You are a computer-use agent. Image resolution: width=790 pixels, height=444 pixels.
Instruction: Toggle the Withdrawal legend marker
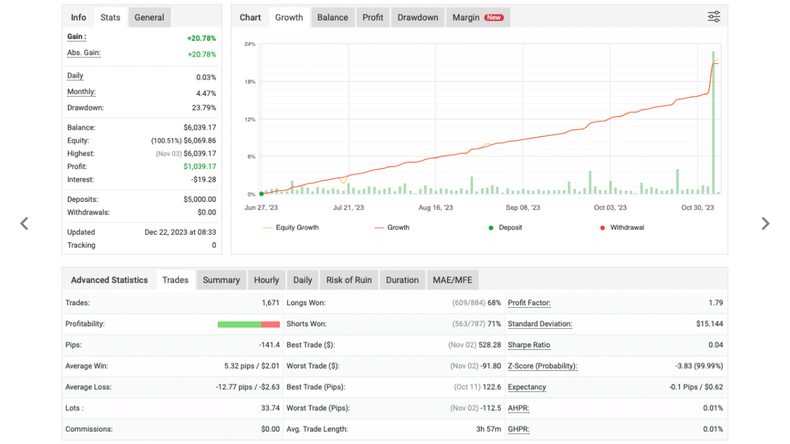(622, 227)
